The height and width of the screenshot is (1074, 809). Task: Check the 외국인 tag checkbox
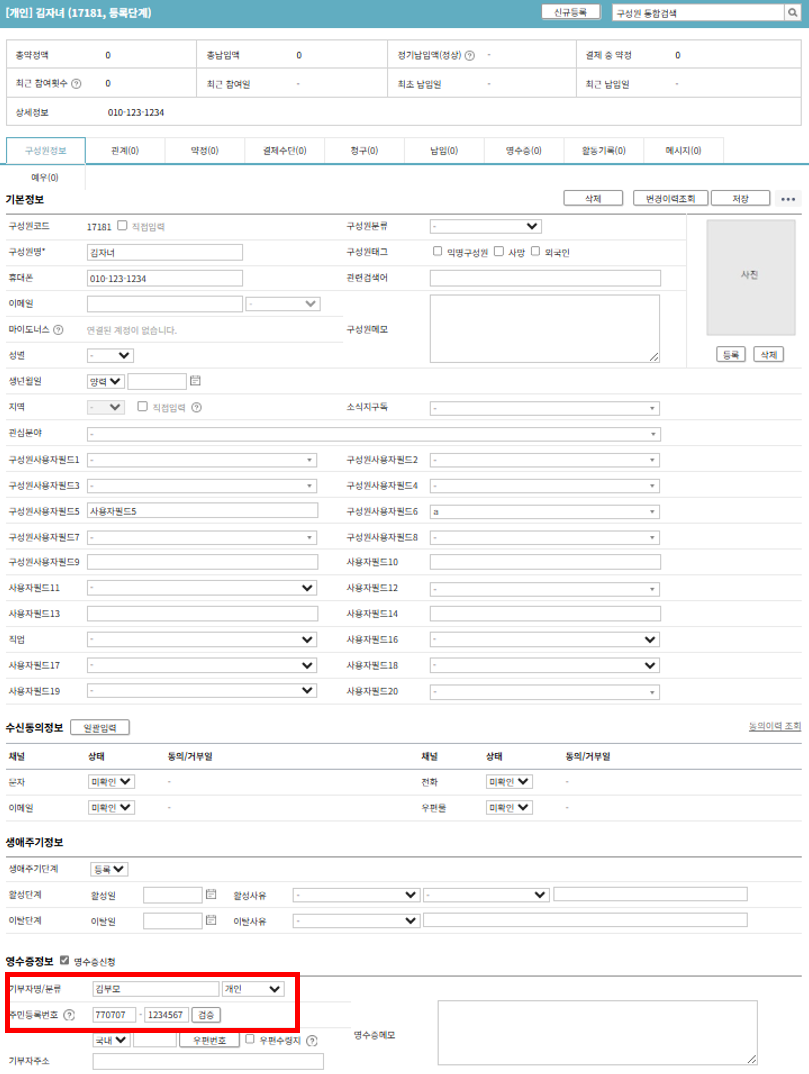pos(535,251)
